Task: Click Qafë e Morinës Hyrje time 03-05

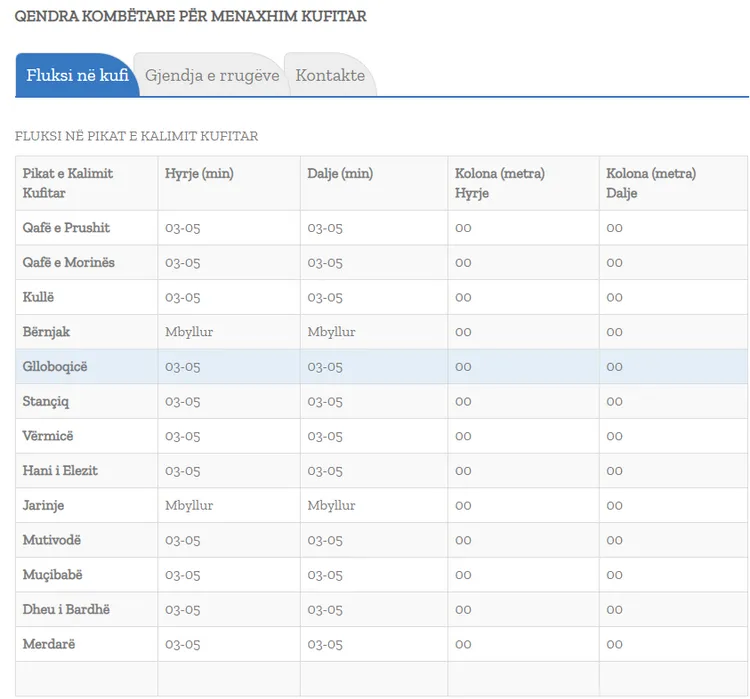Action: pyautogui.click(x=182, y=263)
